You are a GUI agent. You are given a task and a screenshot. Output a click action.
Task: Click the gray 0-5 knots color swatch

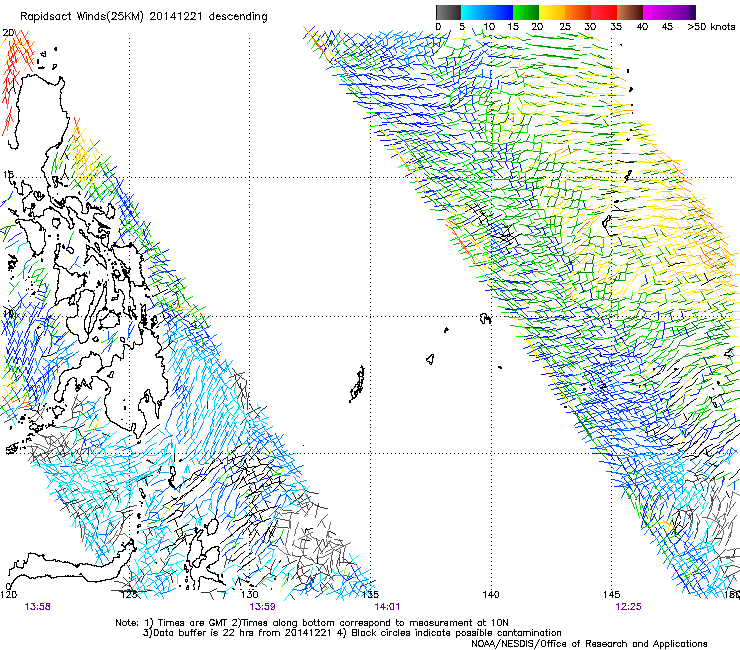point(448,12)
